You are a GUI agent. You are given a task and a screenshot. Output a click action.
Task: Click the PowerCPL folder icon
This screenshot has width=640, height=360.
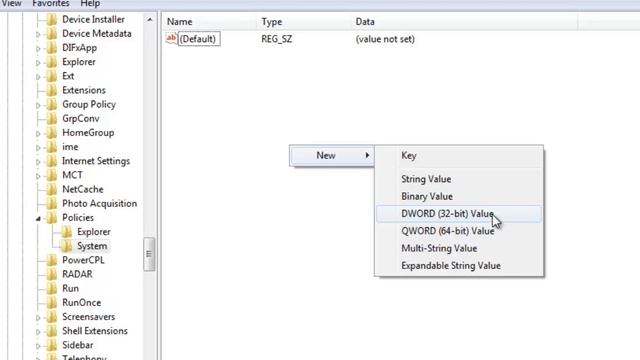tap(52, 260)
